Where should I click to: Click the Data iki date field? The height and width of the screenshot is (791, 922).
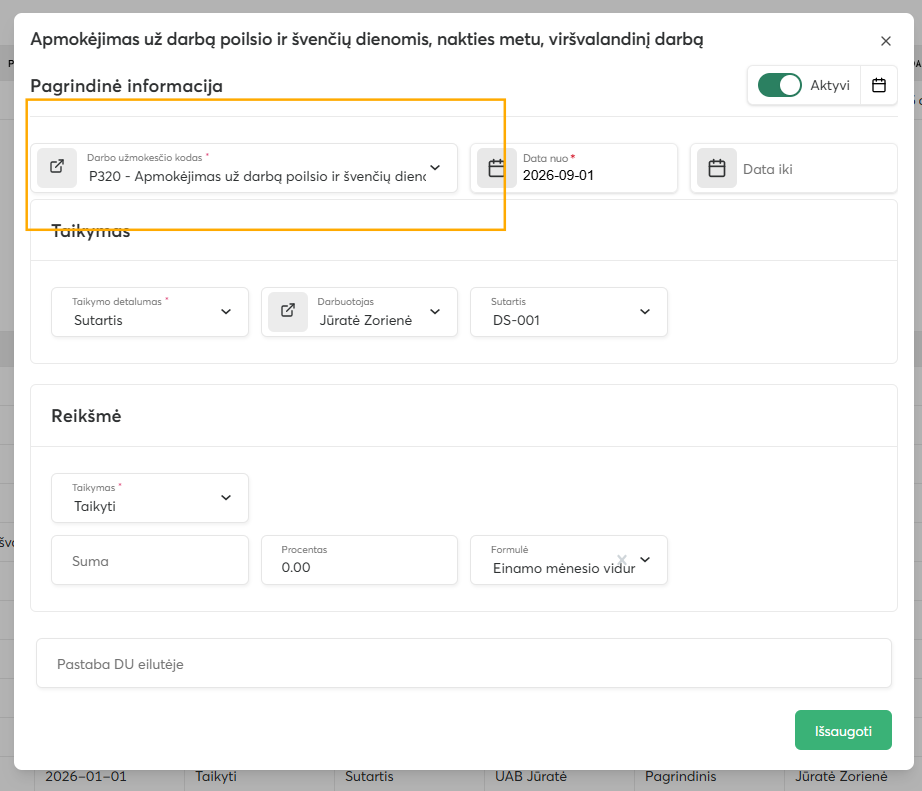click(x=794, y=168)
